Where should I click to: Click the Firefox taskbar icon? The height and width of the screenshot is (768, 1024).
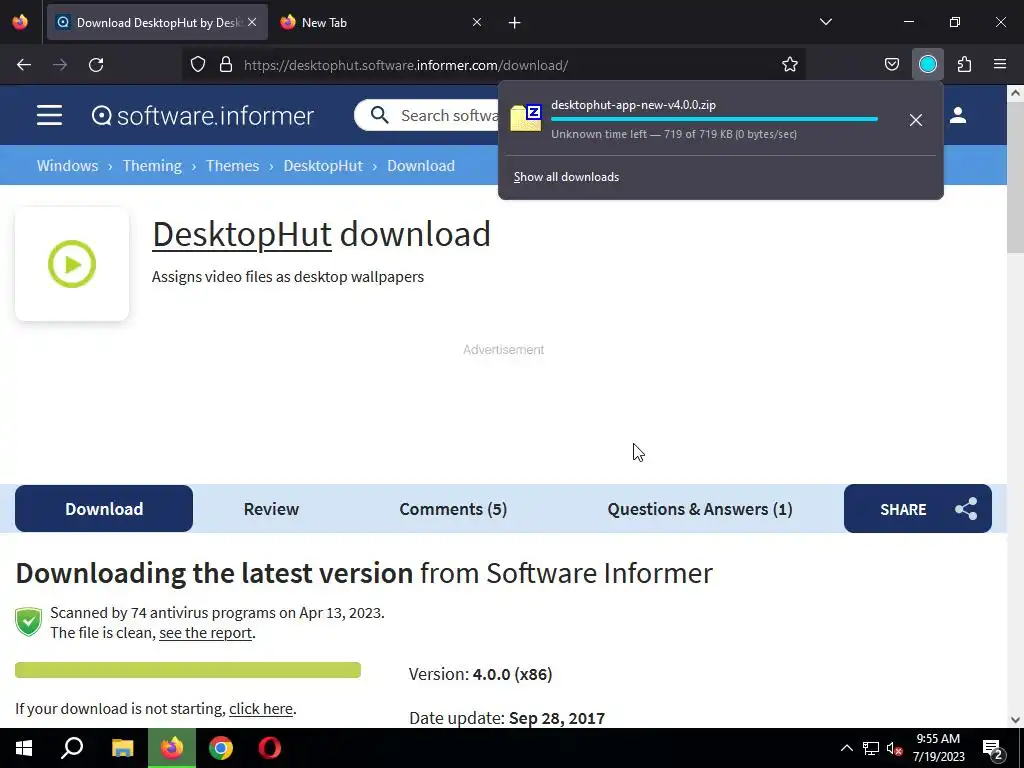[172, 748]
